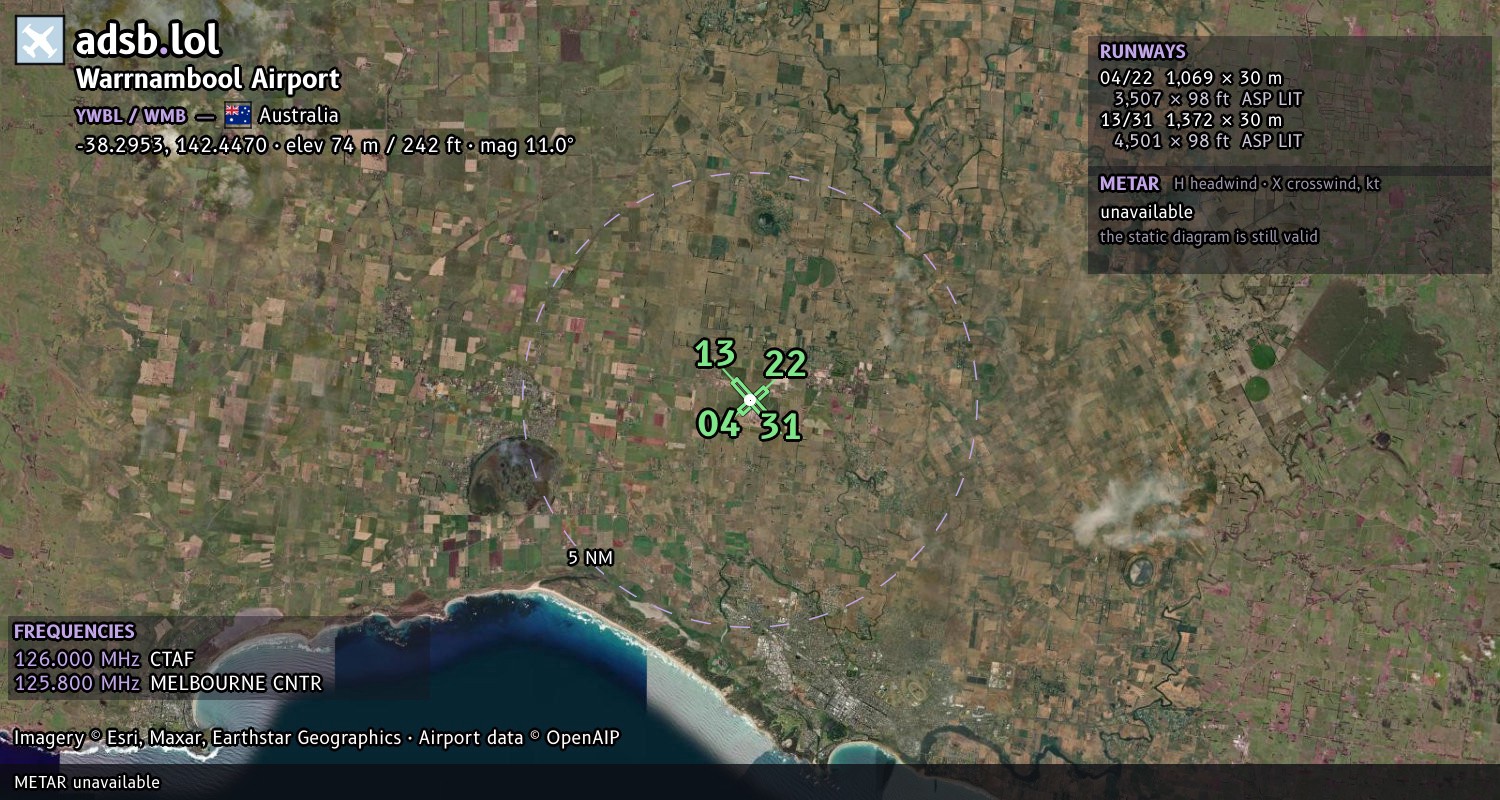Click the "RUNWAYS" panel header
1500x800 pixels.
[x=1143, y=51]
